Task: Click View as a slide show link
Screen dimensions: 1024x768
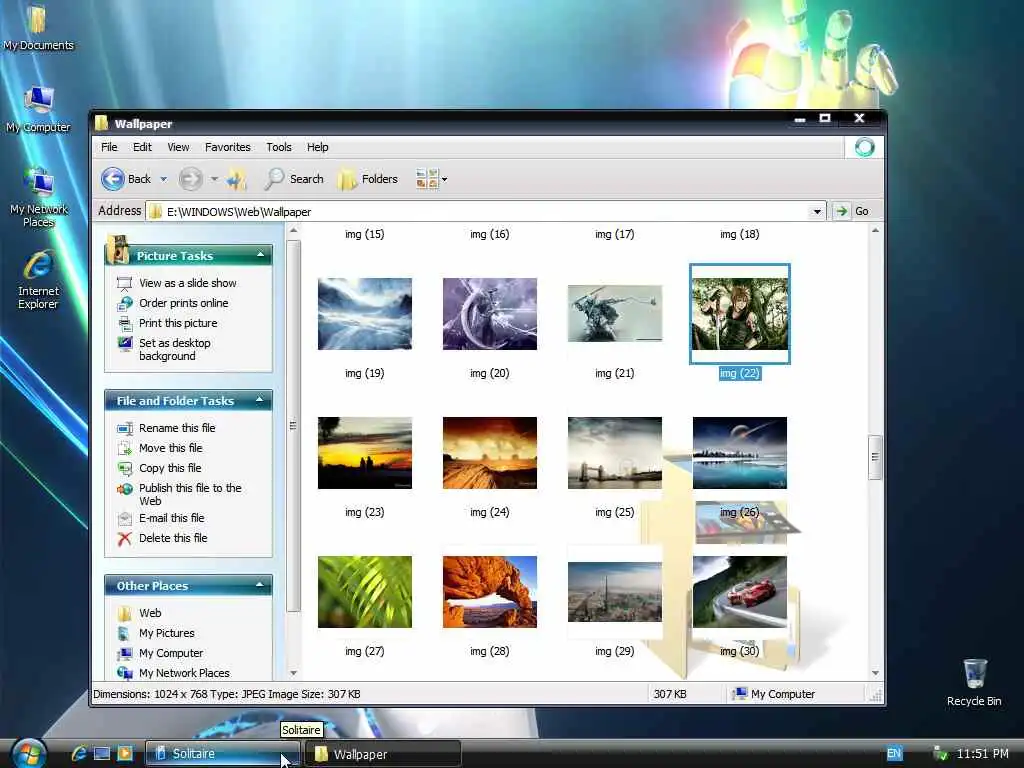Action: point(187,283)
